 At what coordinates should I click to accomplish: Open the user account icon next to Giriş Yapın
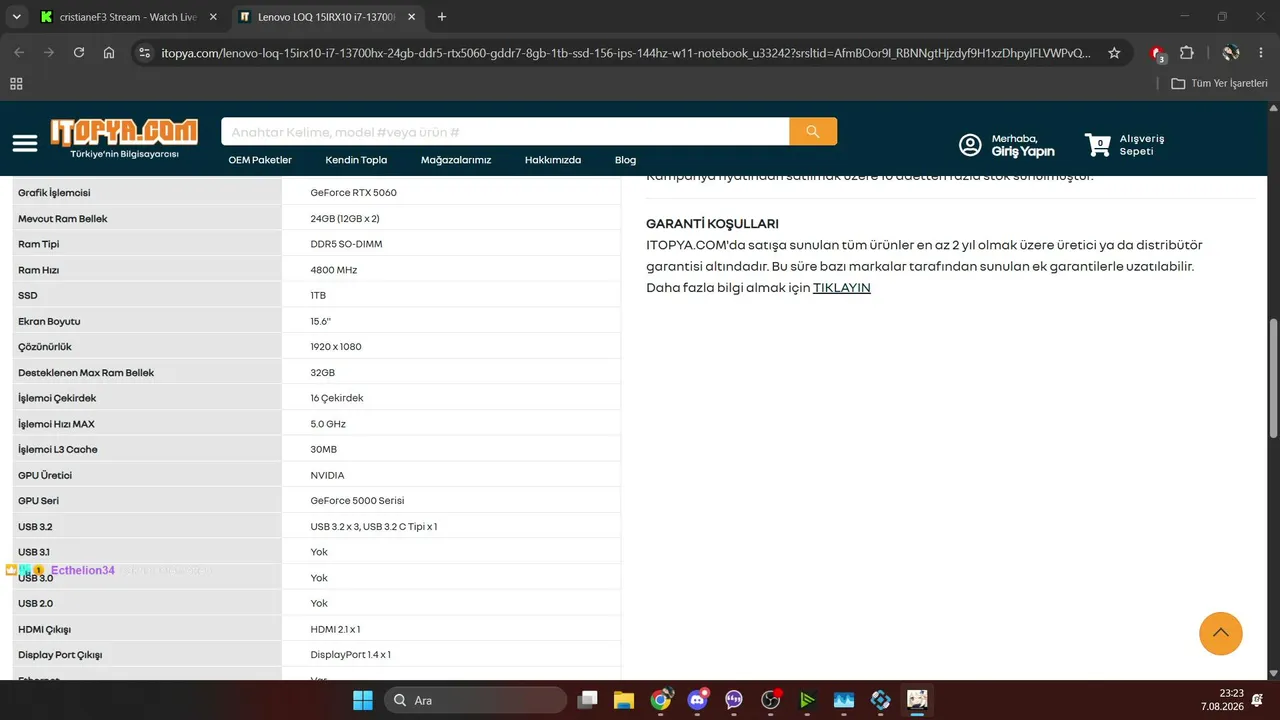pos(970,145)
